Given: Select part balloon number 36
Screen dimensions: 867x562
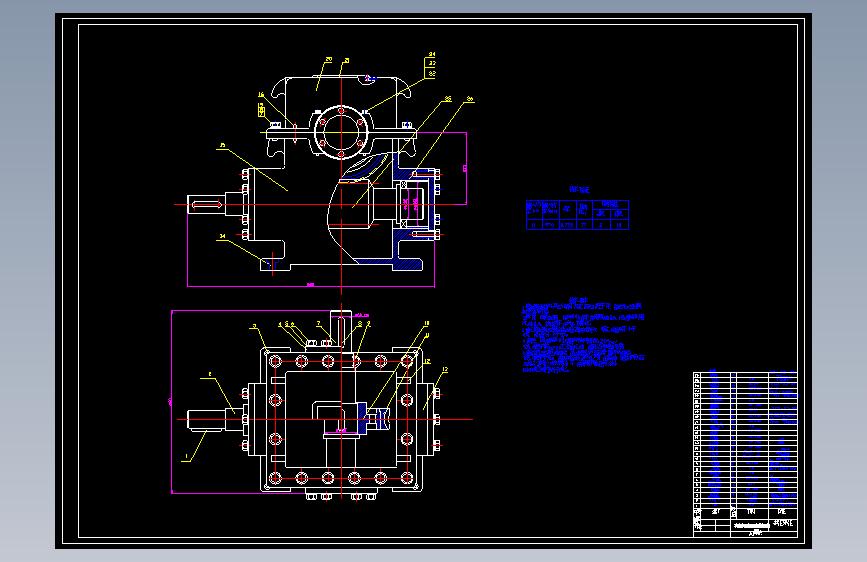Looking at the screenshot, I should (470, 100).
